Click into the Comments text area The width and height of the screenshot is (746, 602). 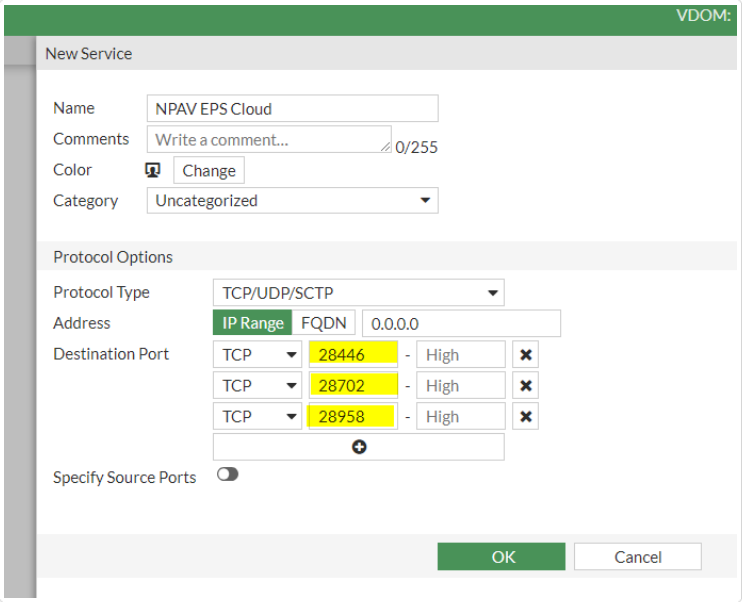pyautogui.click(x=268, y=140)
